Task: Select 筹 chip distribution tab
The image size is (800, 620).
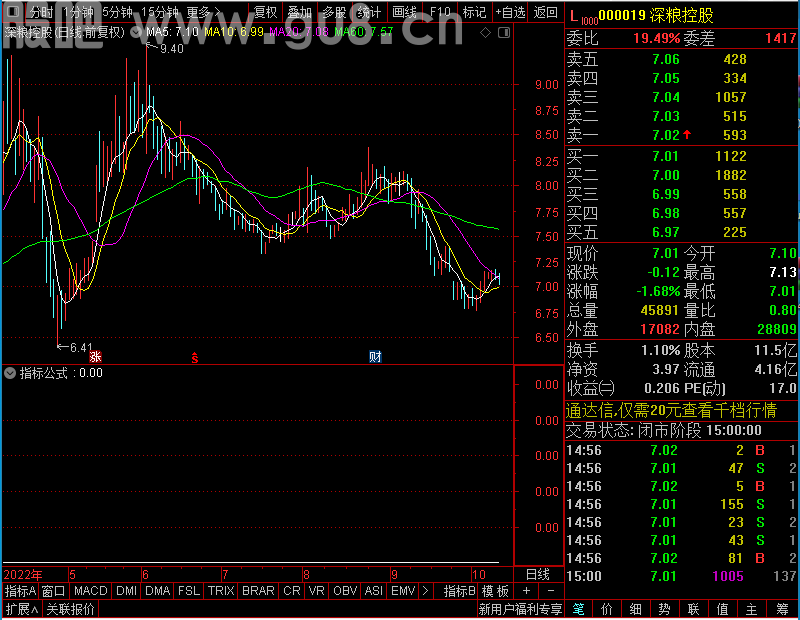Action: (782, 609)
